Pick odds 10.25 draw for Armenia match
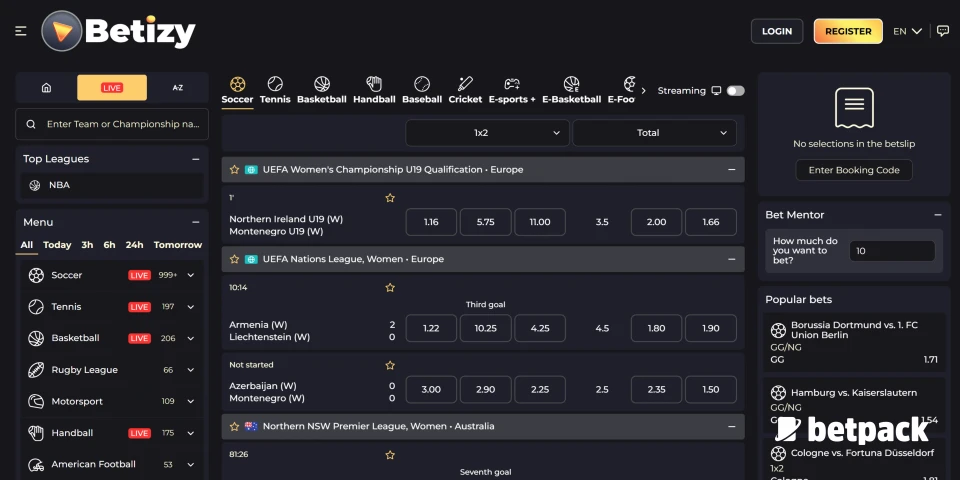 486,328
